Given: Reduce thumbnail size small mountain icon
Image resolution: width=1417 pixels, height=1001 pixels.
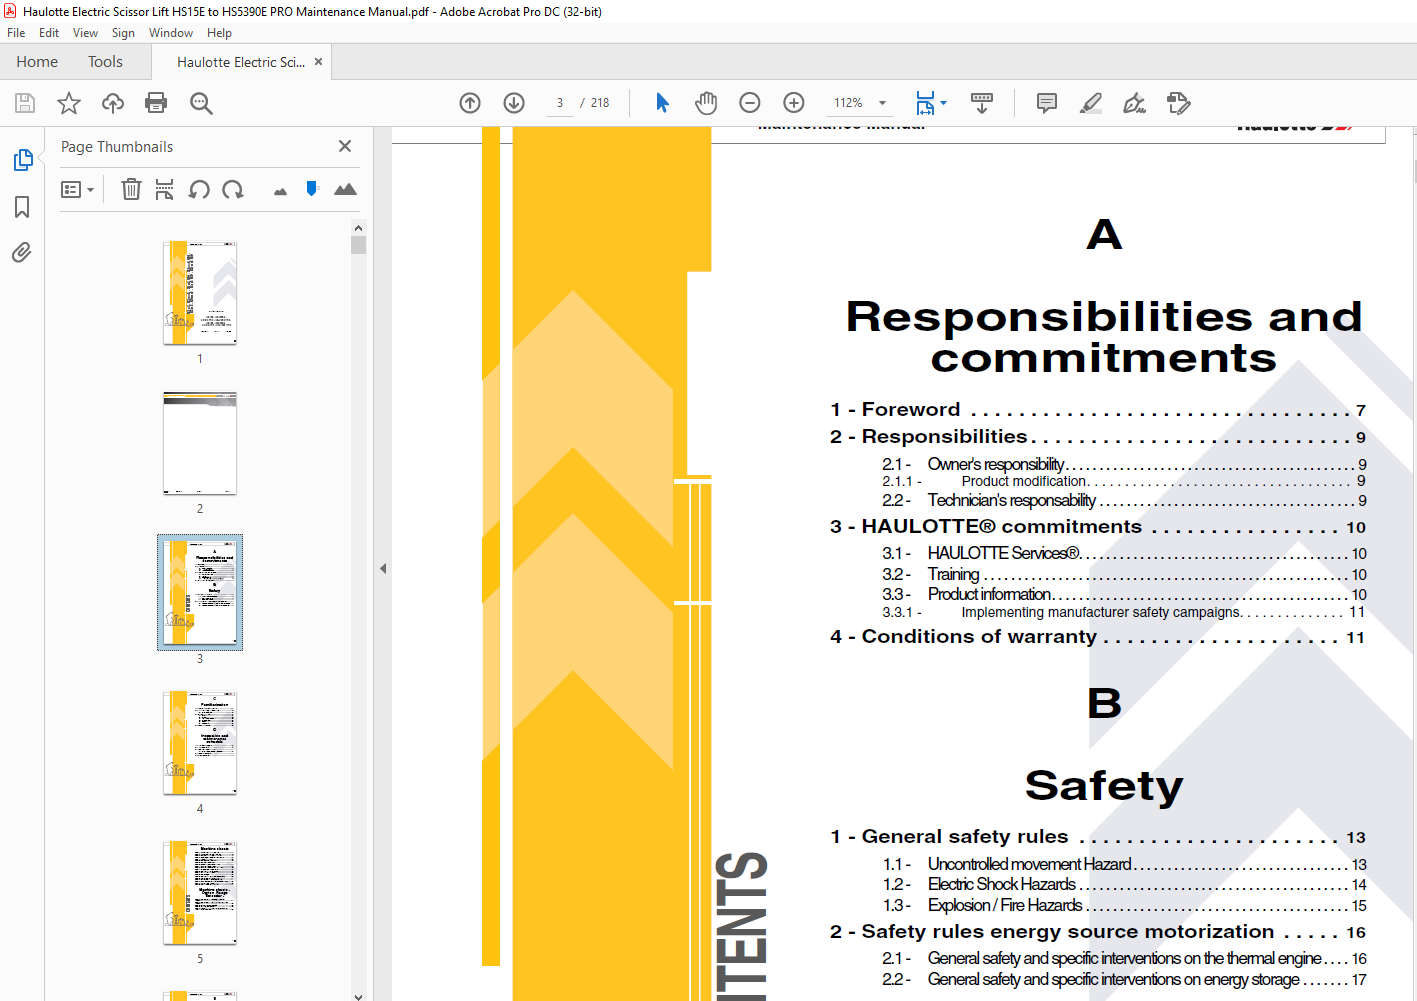Looking at the screenshot, I should point(280,191).
